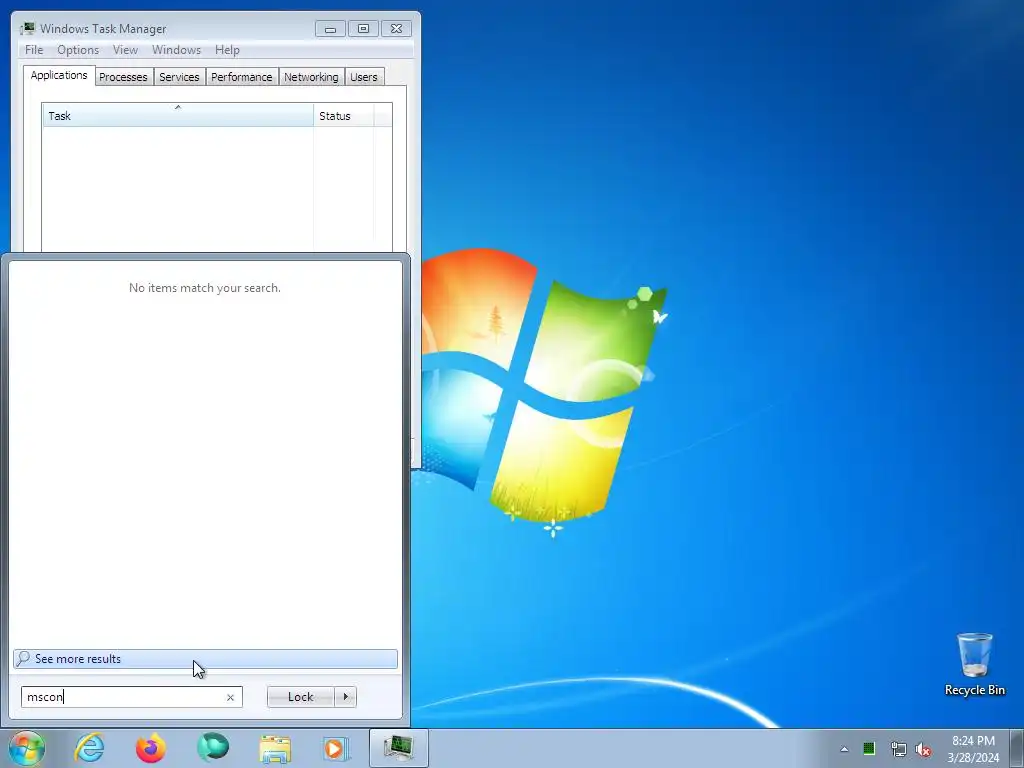
Task: Open Windows Media Player from taskbar
Action: tap(337, 748)
